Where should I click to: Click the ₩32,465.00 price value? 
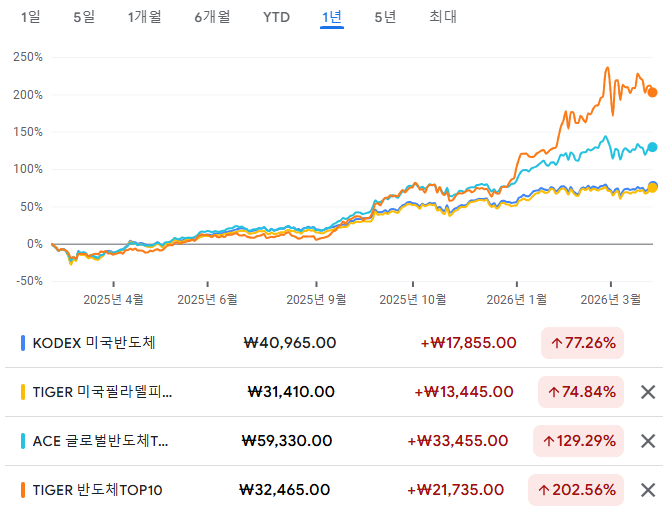(x=285, y=490)
